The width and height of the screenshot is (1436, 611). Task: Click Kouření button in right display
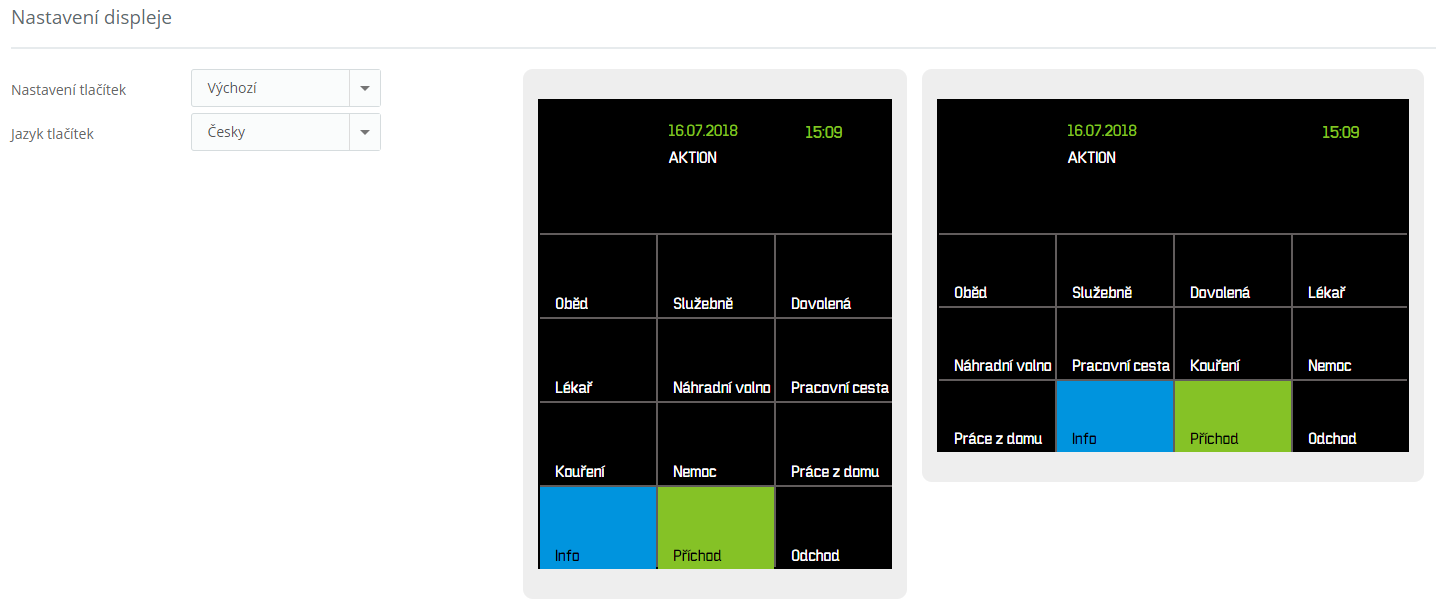1232,344
